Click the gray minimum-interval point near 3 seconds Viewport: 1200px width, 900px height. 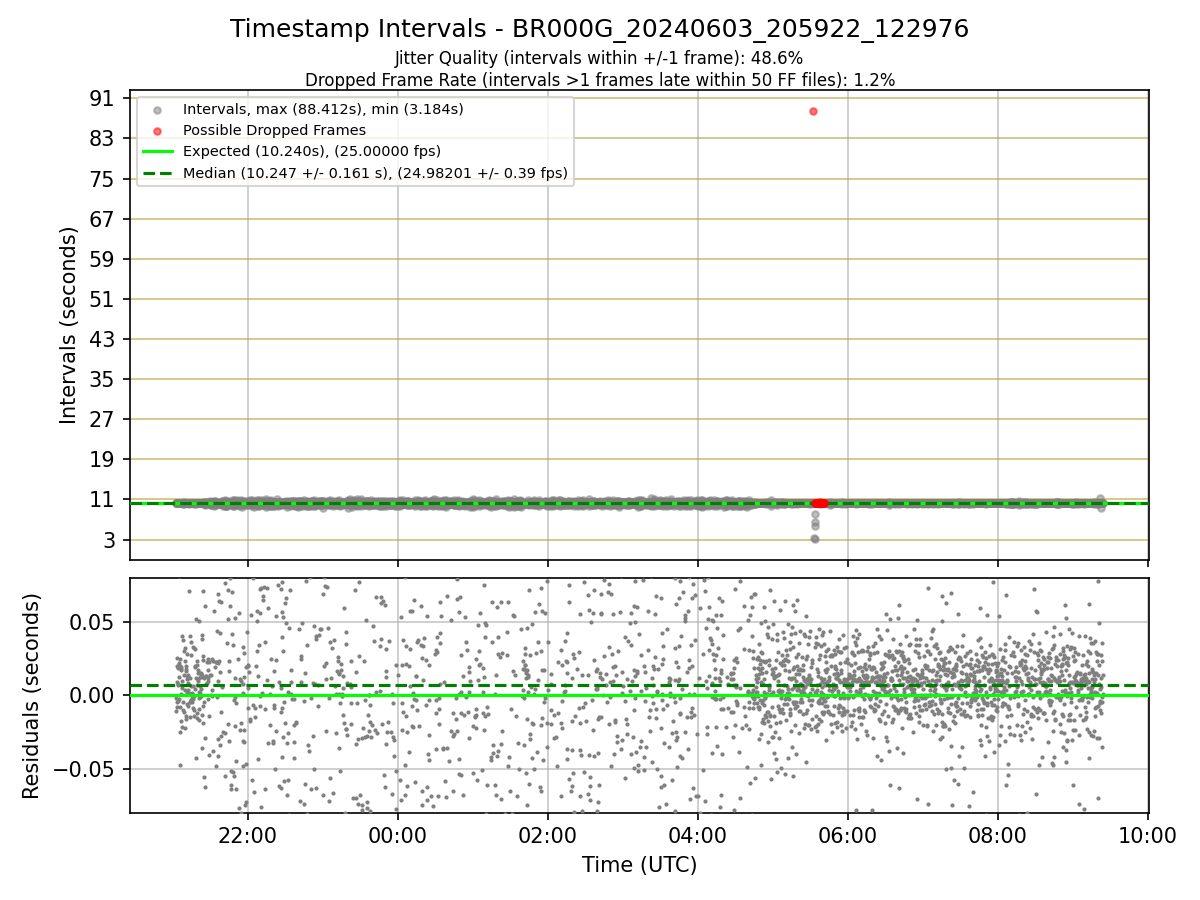click(x=814, y=538)
